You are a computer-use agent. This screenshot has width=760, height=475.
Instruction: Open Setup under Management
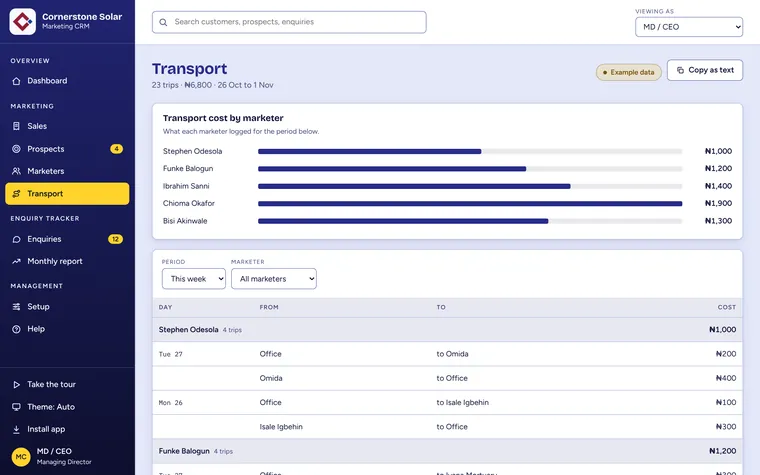67,306
